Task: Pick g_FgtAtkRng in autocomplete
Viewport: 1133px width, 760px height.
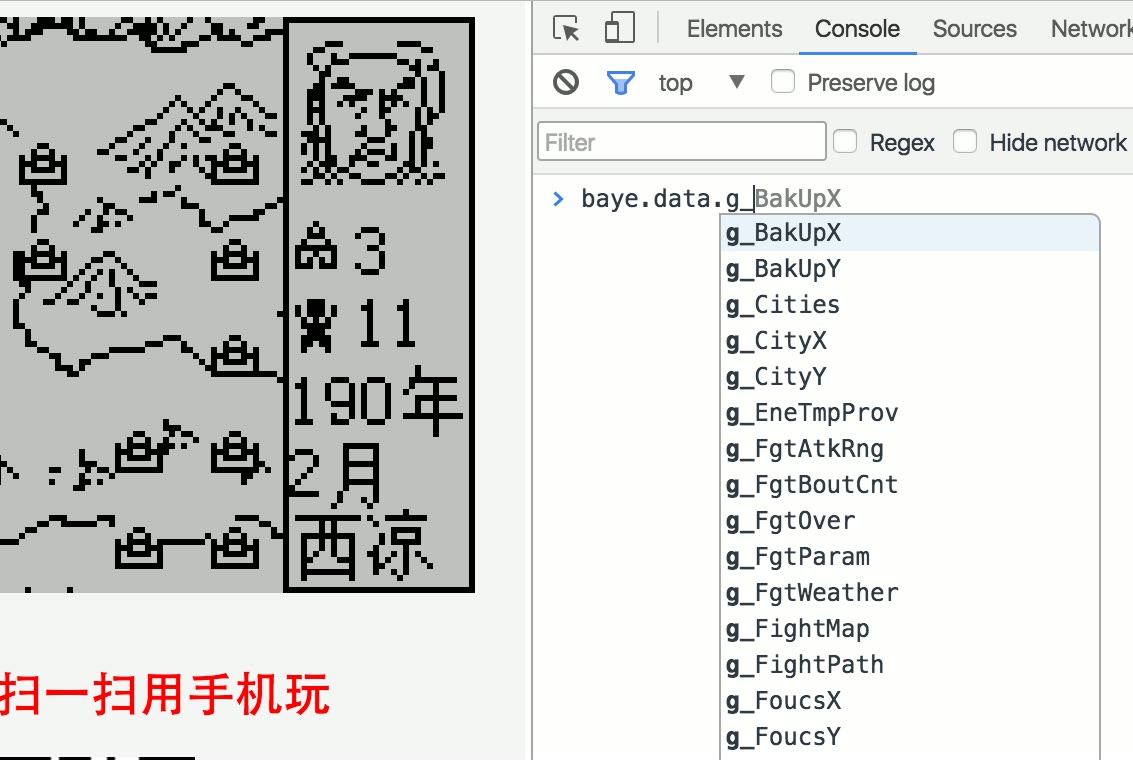Action: coord(910,449)
